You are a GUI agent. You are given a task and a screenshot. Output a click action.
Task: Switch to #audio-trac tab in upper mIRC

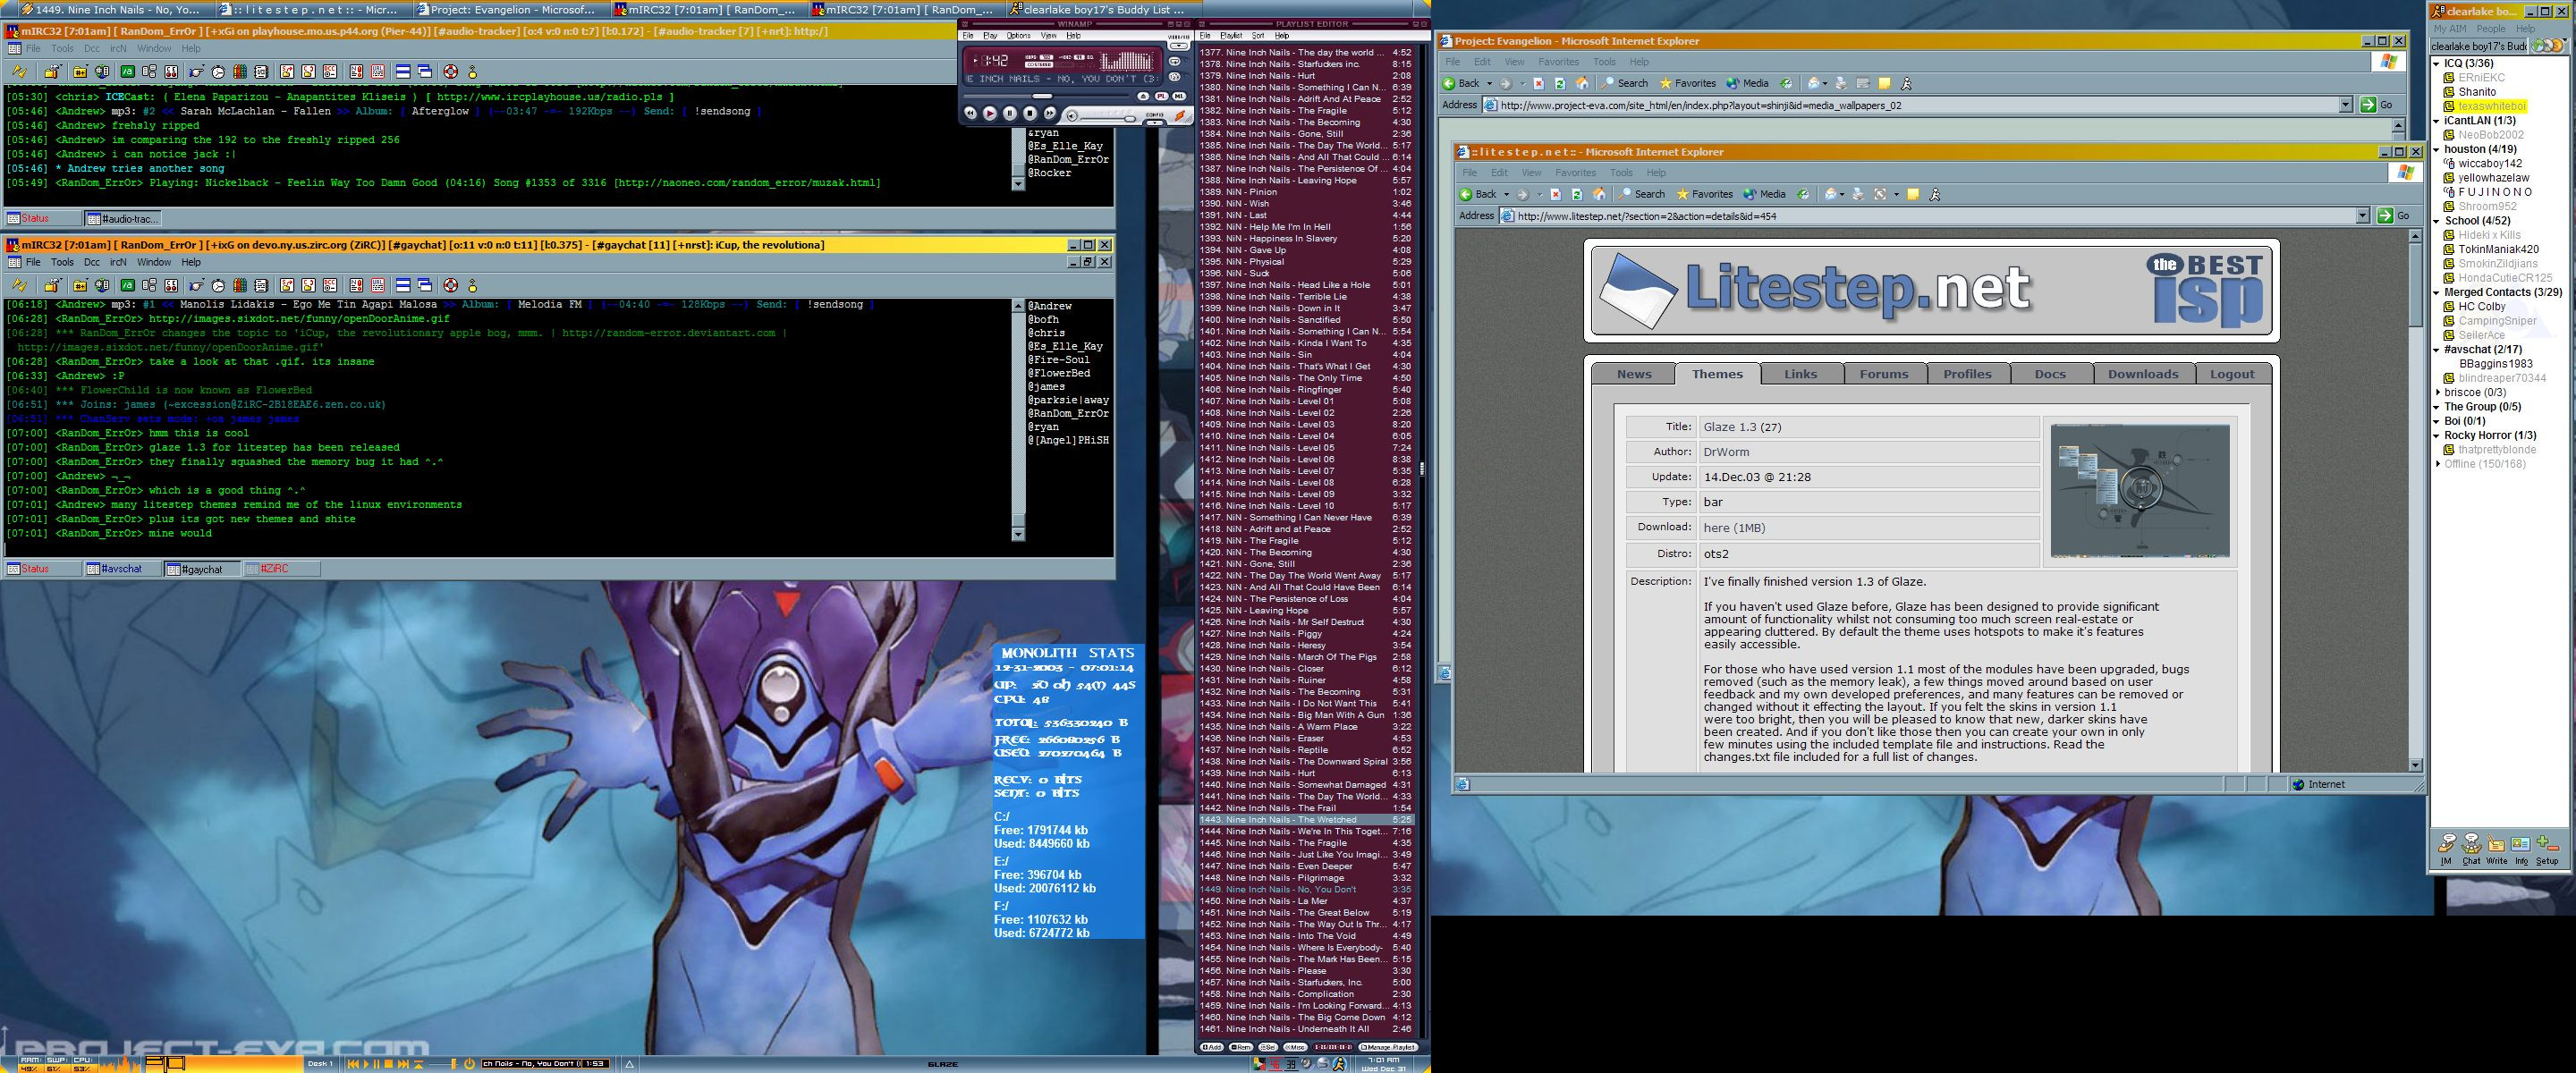click(x=122, y=218)
